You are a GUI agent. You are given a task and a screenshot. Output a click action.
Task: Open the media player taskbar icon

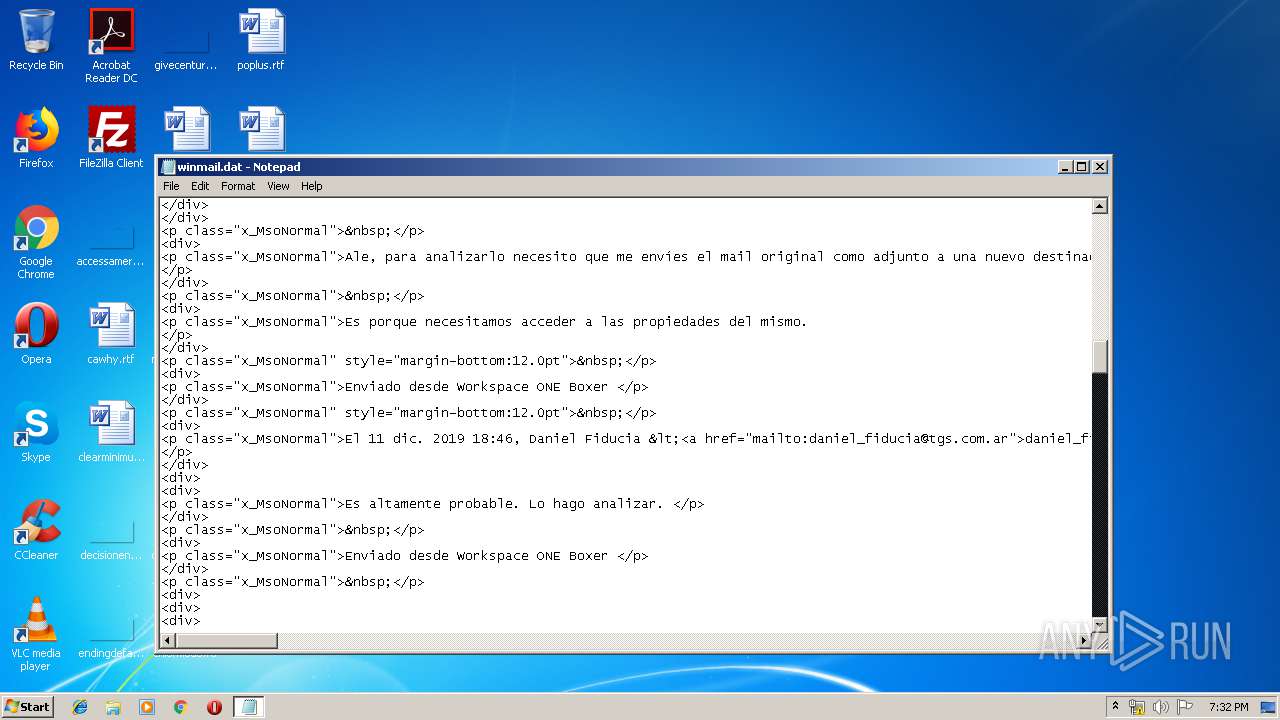coord(147,707)
